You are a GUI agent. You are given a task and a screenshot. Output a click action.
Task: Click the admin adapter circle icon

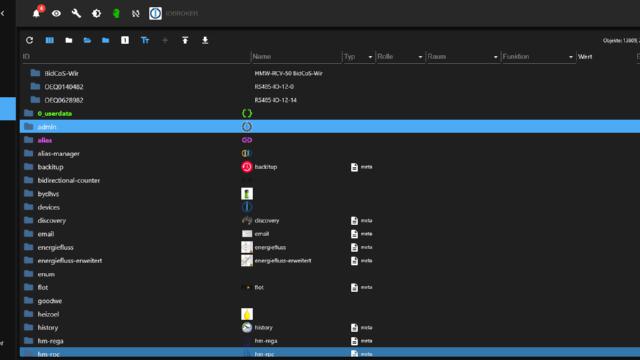click(x=247, y=127)
